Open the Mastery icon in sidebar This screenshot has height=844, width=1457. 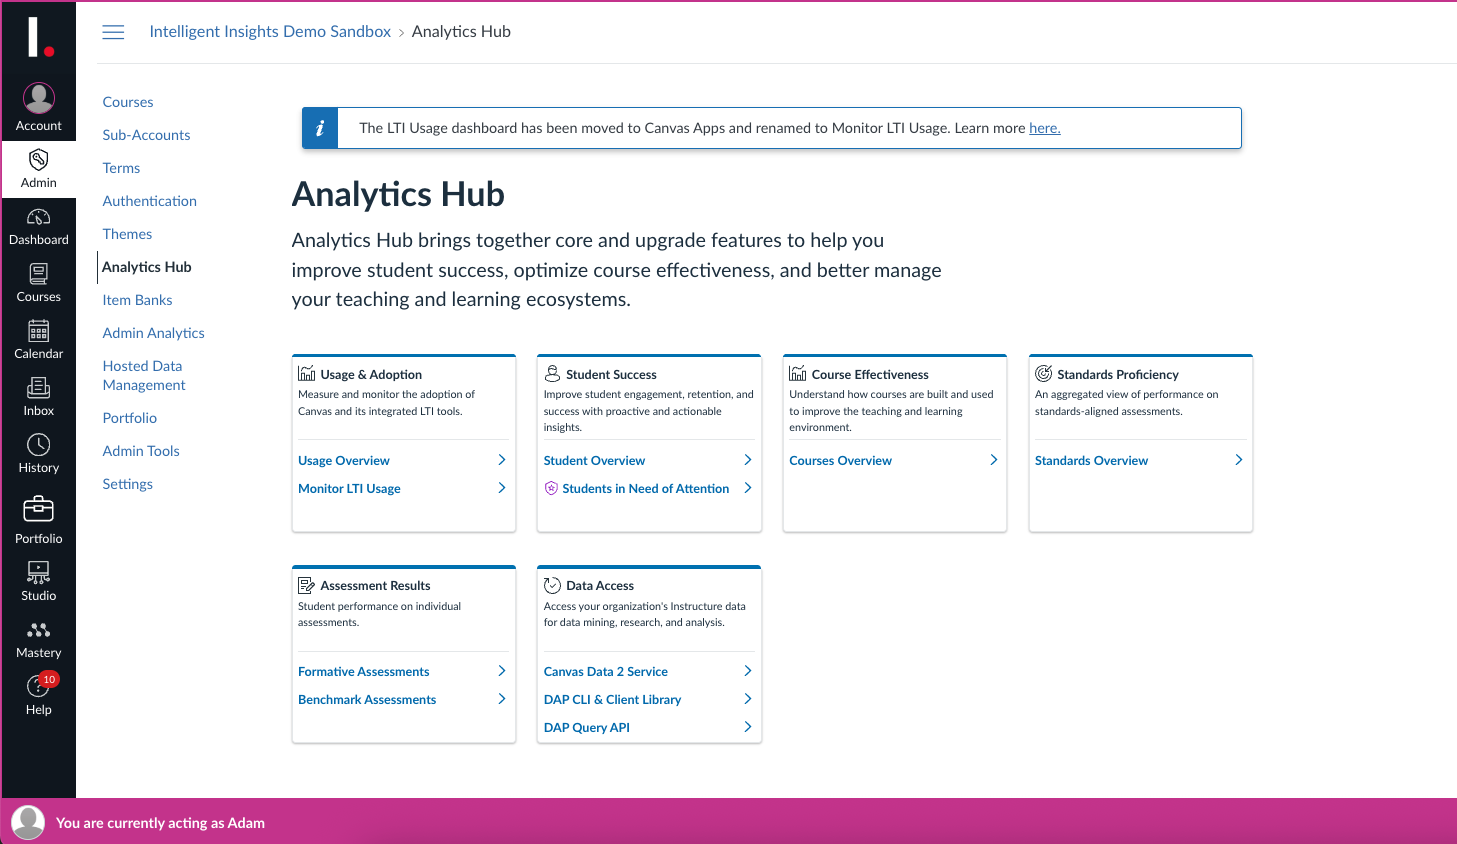click(38, 630)
